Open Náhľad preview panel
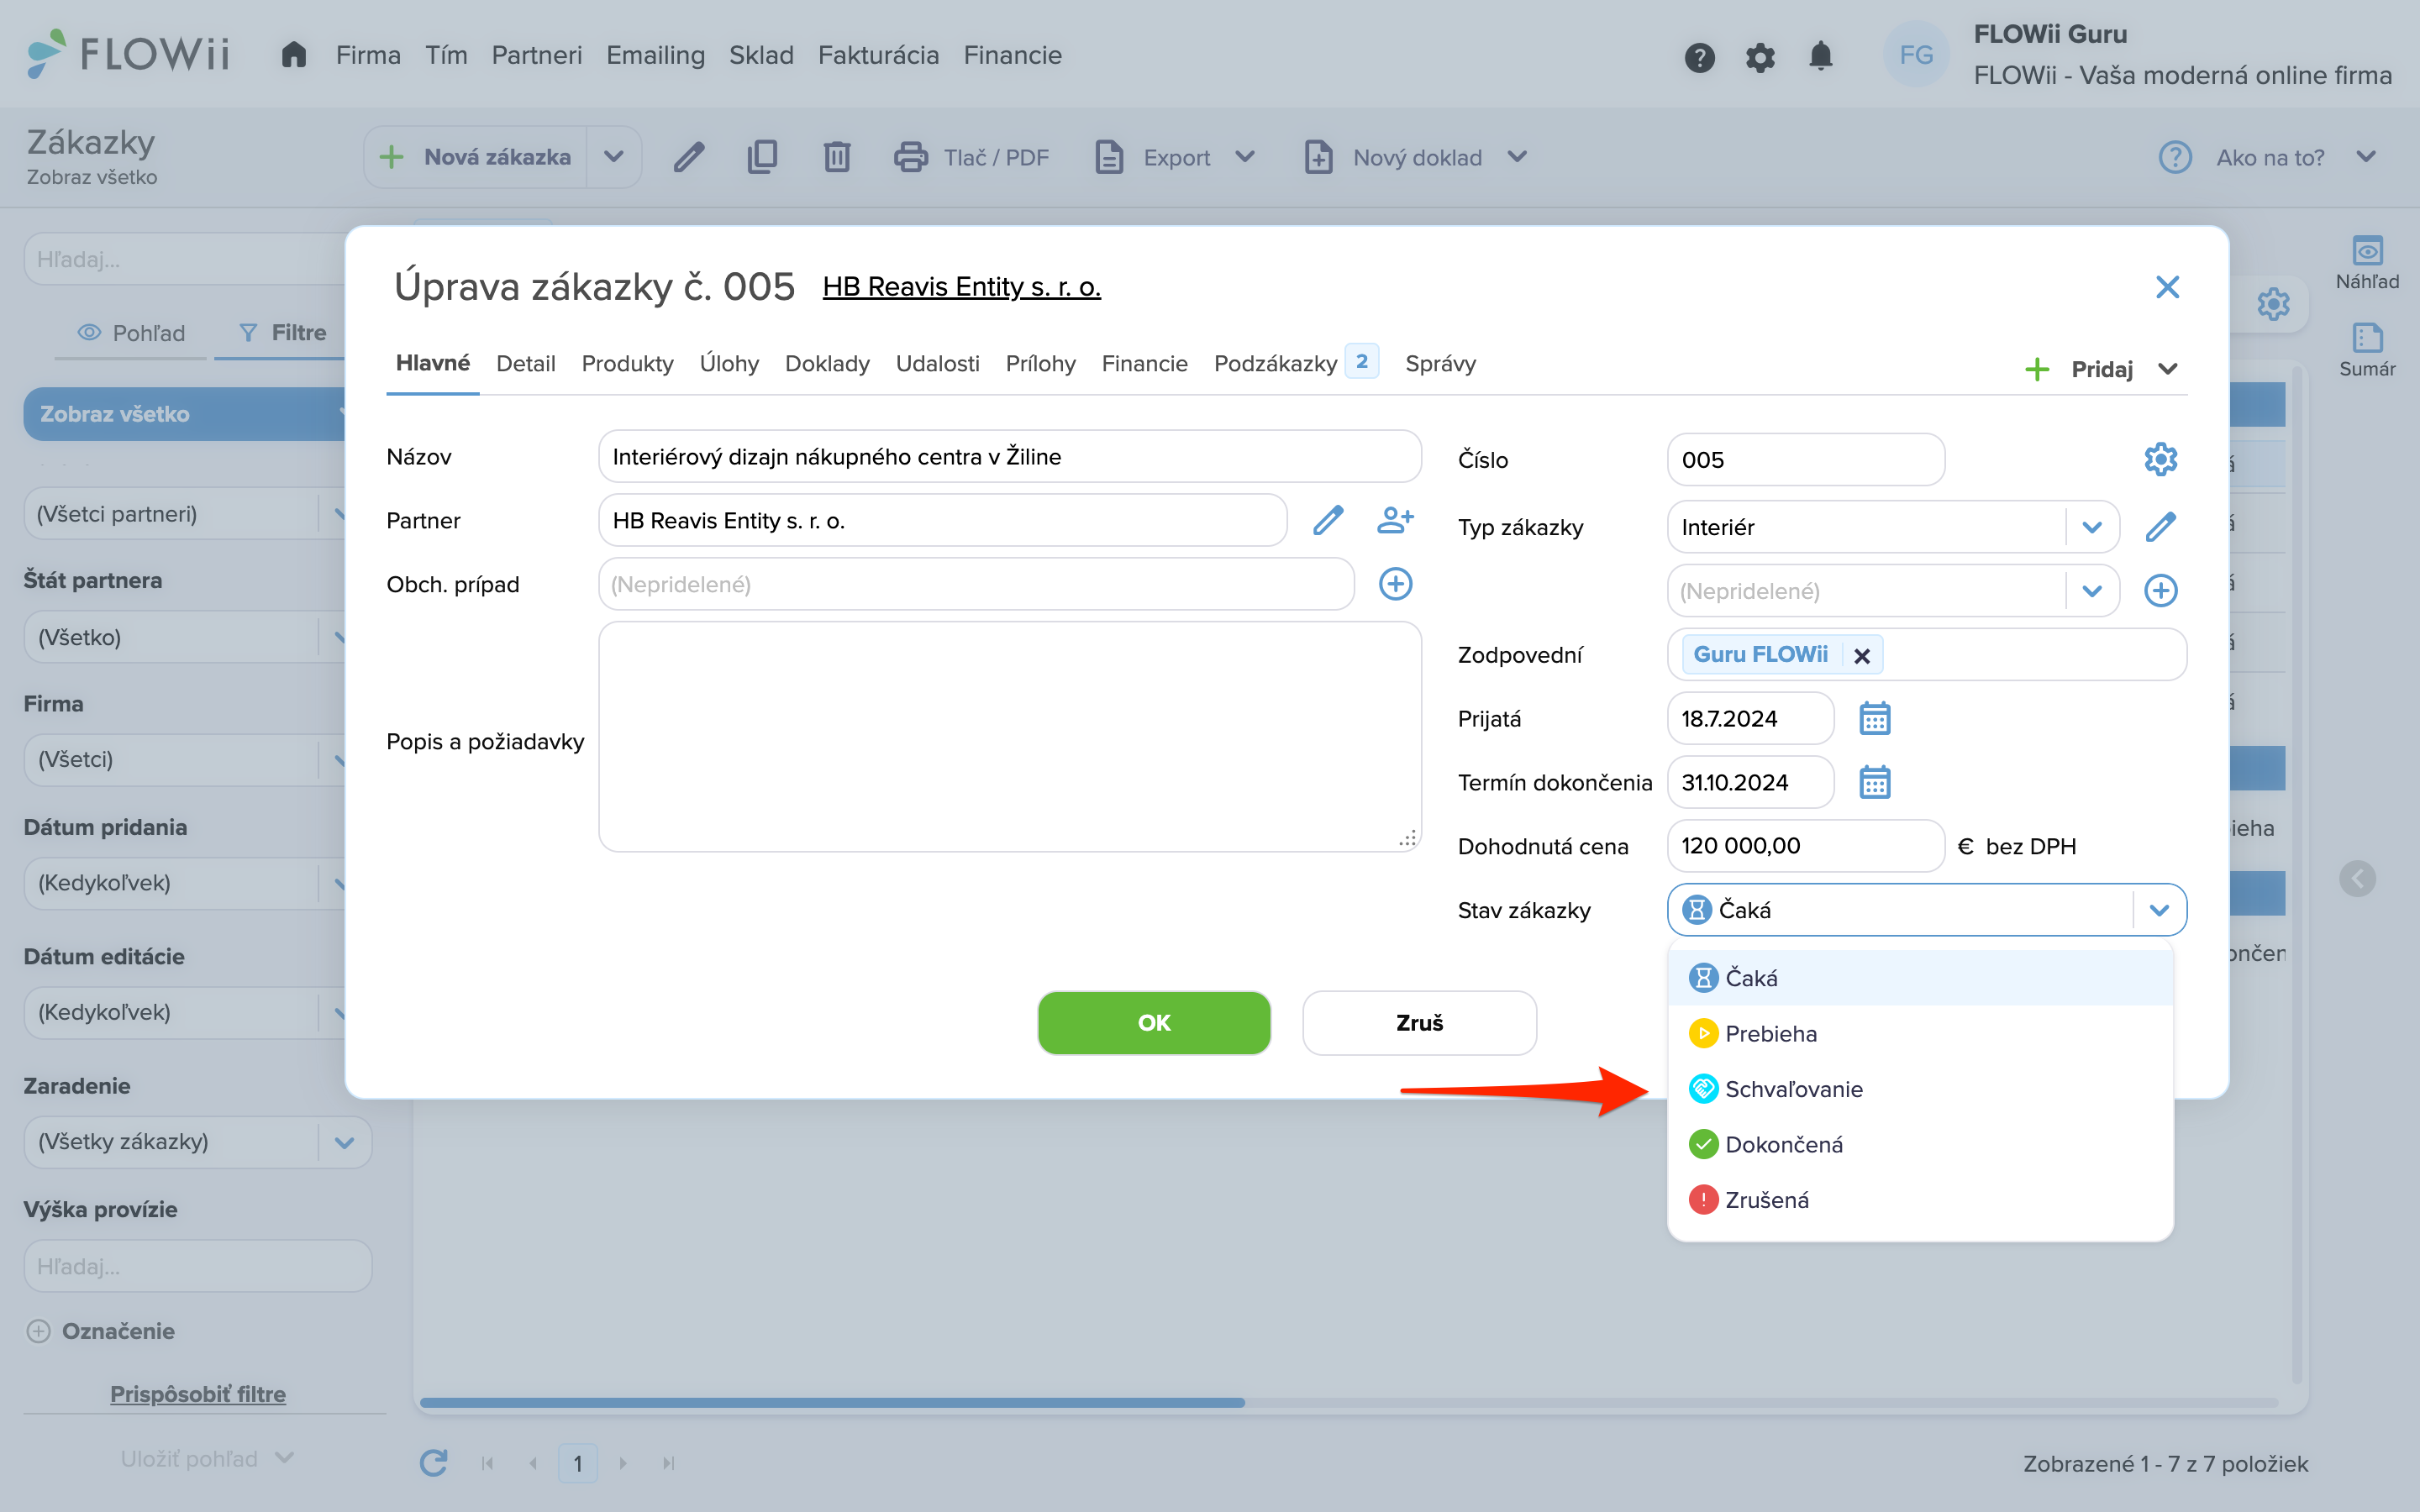 point(2367,263)
